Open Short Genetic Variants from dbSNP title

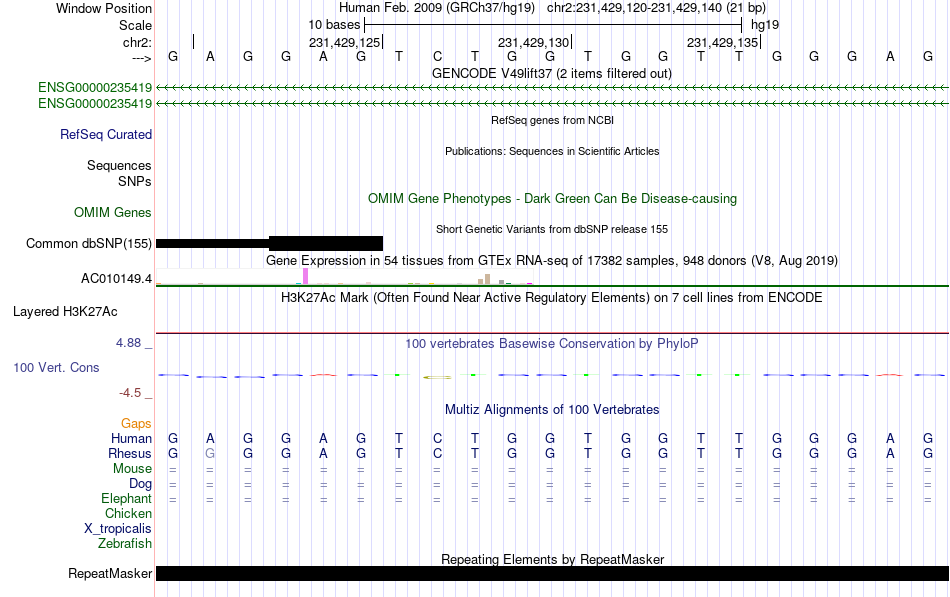click(552, 229)
